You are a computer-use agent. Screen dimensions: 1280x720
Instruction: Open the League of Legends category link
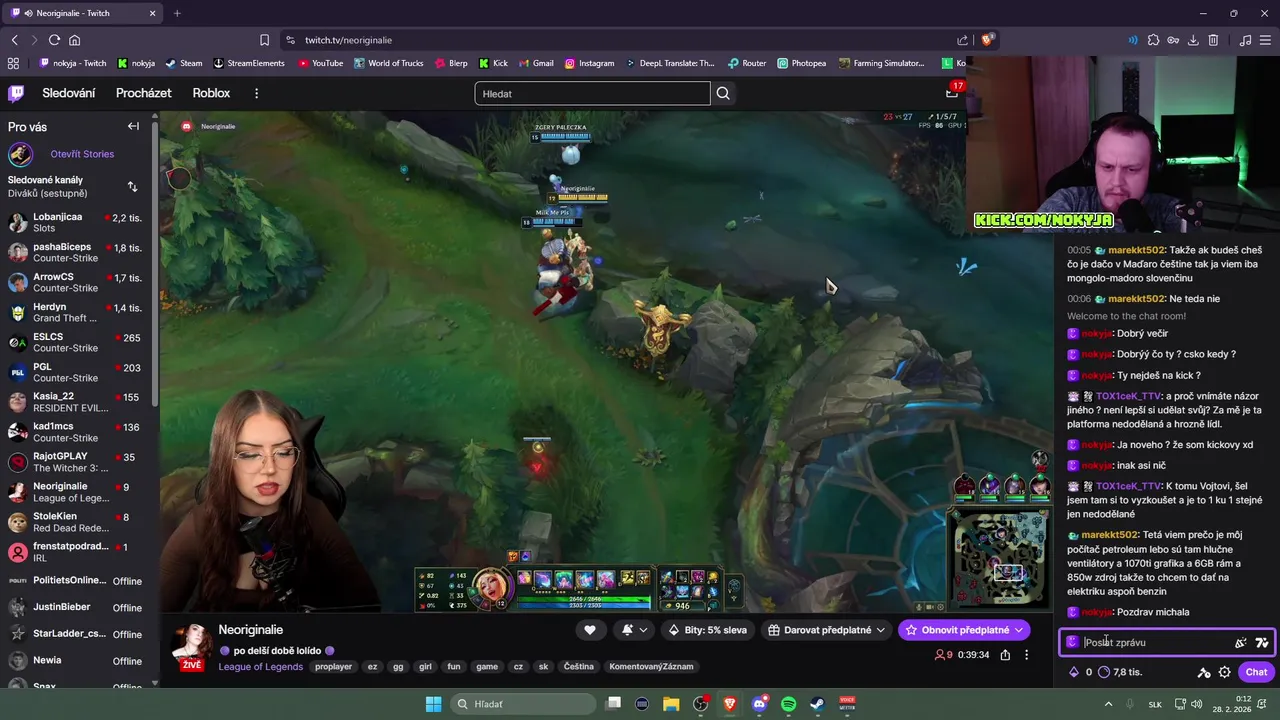tap(261, 667)
